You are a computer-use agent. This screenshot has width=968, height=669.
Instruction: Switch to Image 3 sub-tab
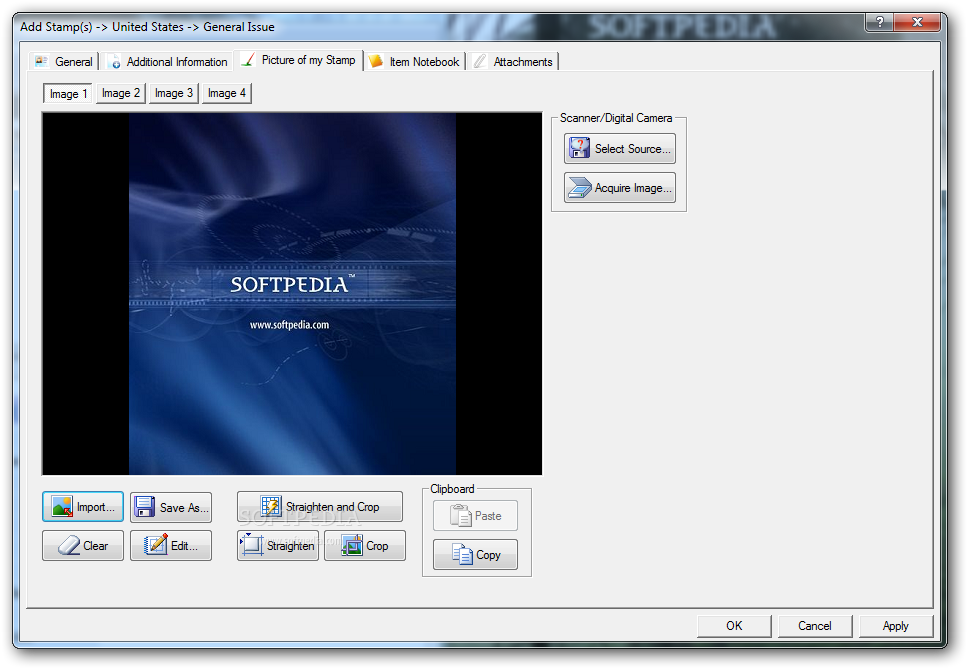point(173,93)
